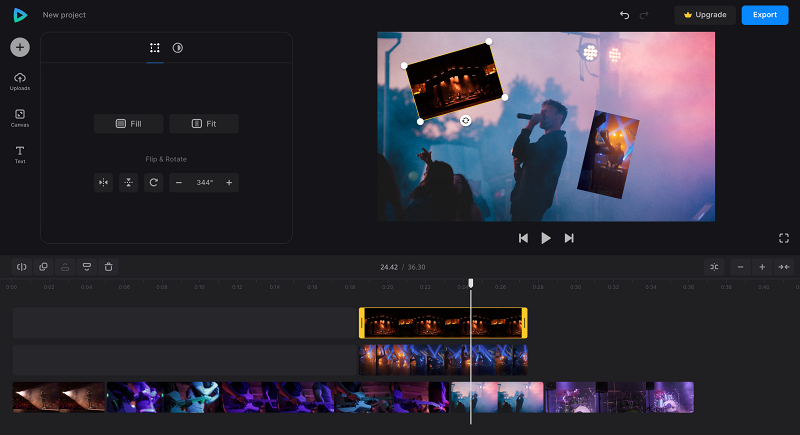The width and height of the screenshot is (800, 435).
Task: Flip the clip horizontally
Action: click(104, 183)
